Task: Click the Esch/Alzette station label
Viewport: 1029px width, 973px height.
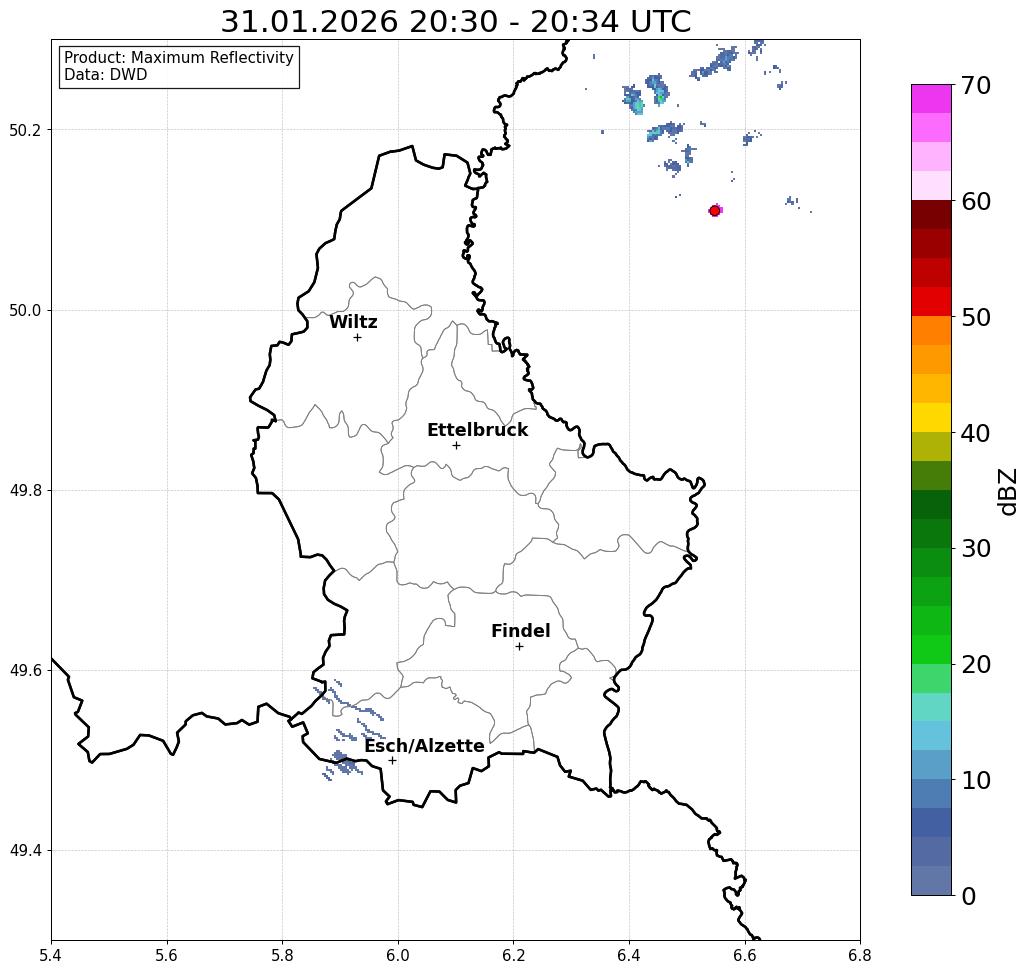Action: (x=424, y=746)
